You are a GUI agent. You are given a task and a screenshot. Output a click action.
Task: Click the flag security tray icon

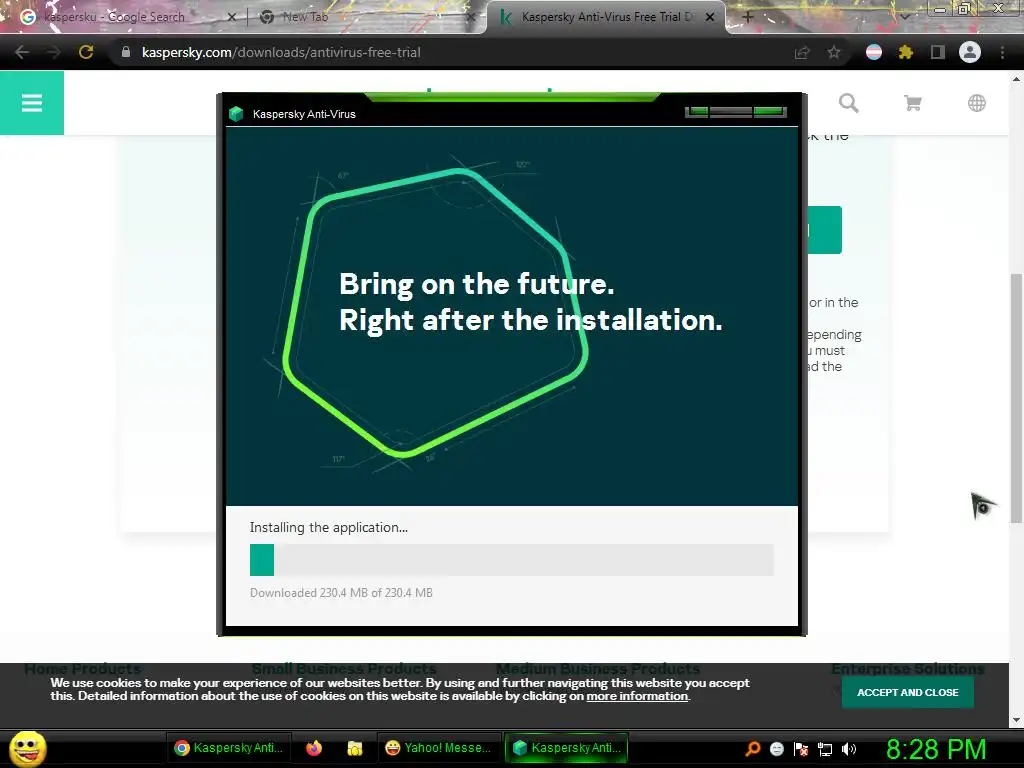[801, 748]
